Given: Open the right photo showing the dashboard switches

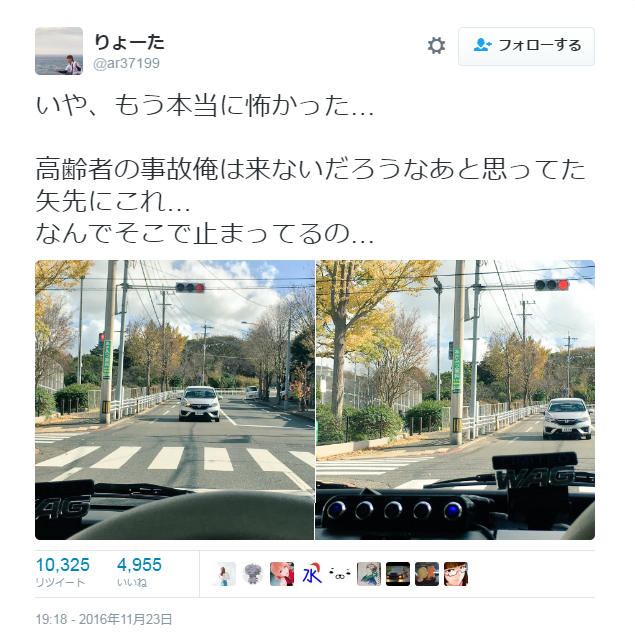Looking at the screenshot, I should (455, 400).
